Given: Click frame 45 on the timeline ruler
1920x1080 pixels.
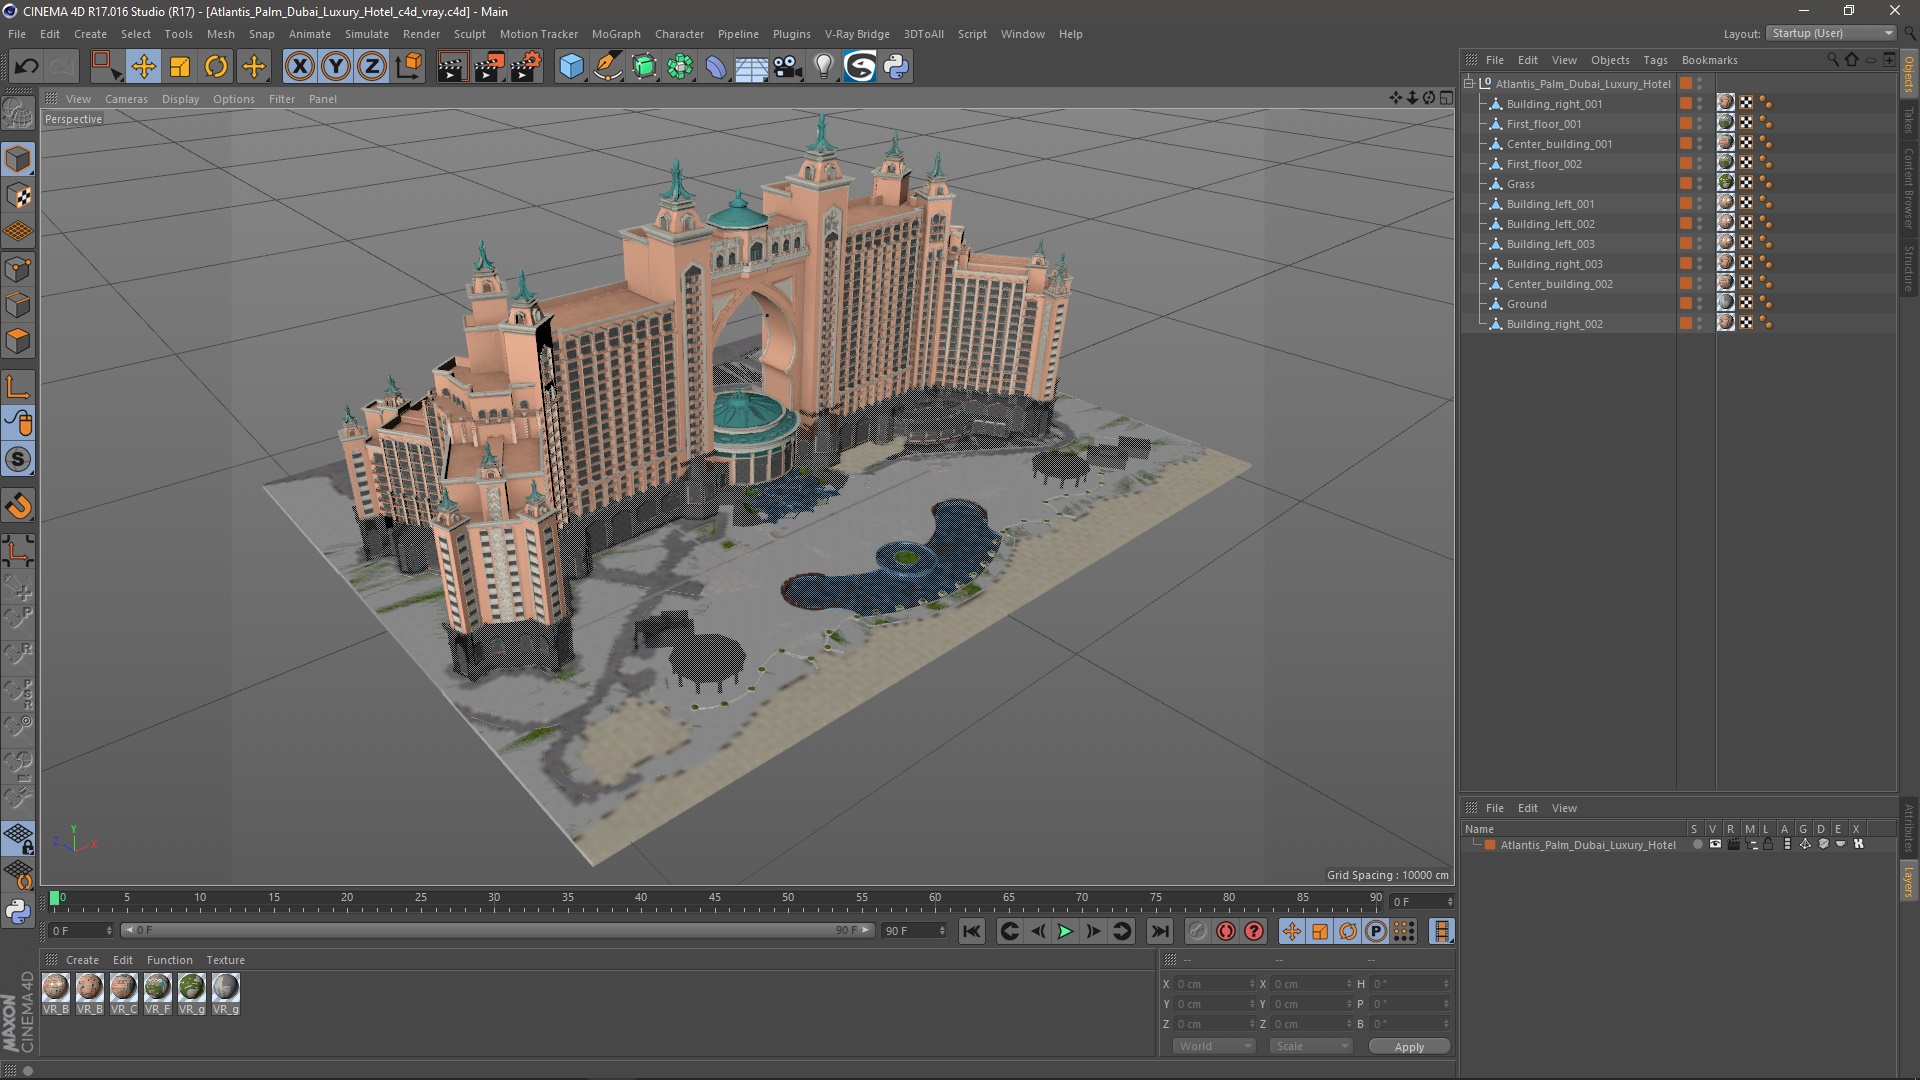Looking at the screenshot, I should (714, 898).
